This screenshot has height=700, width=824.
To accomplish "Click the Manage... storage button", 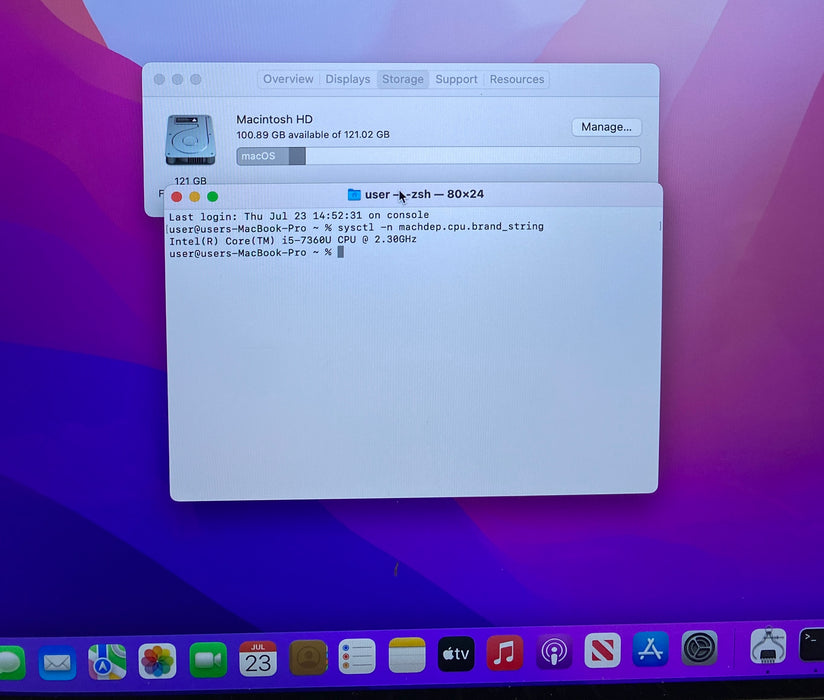I will click(x=606, y=127).
